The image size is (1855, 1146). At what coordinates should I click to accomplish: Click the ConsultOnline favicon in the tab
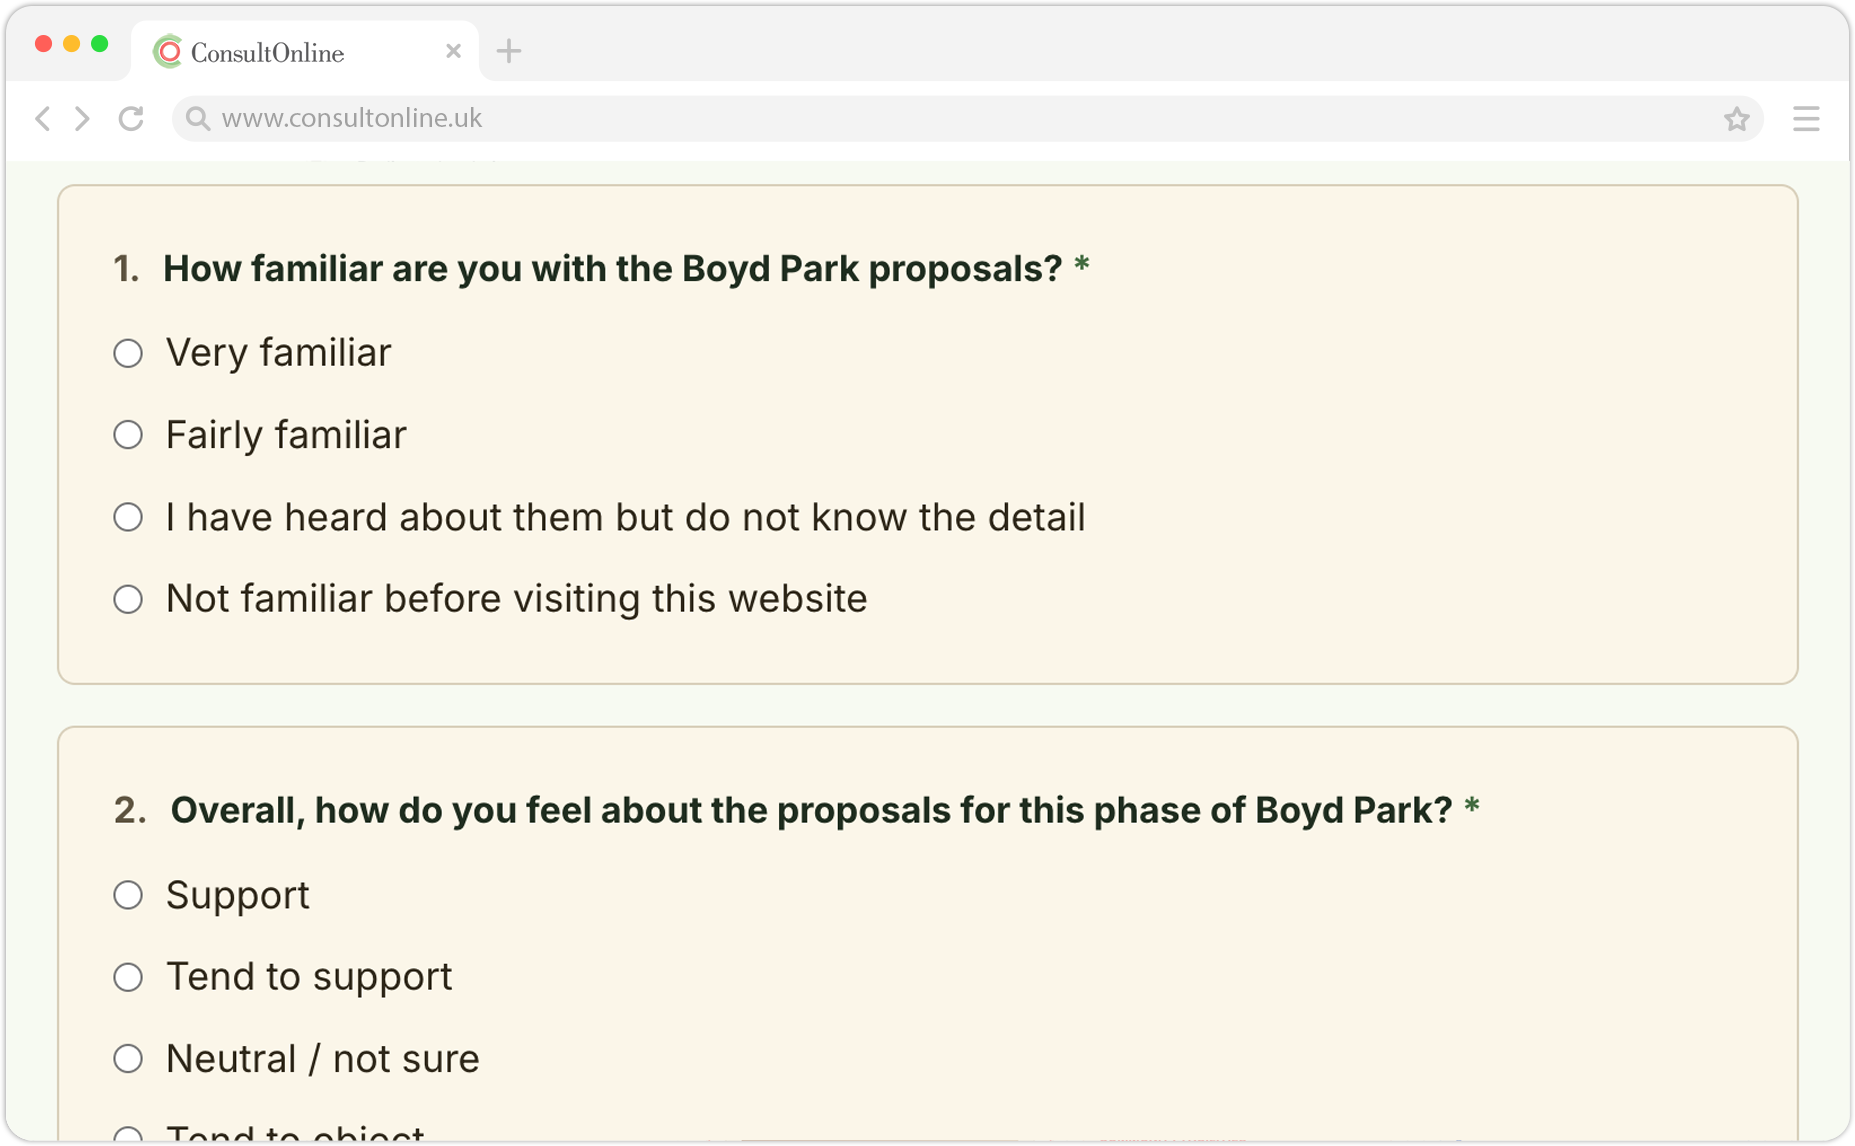[x=168, y=52]
